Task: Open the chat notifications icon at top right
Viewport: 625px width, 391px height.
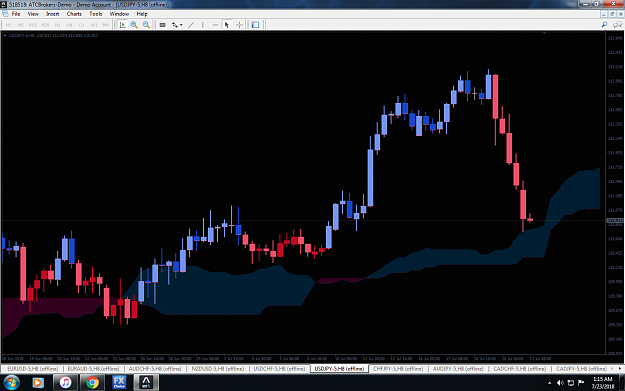Action: pyautogui.click(x=617, y=25)
